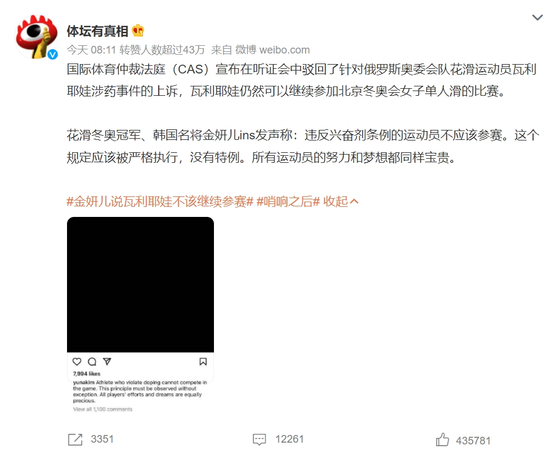Open the attached Instagram post image
This screenshot has width=559, height=455.
pyautogui.click(x=140, y=315)
